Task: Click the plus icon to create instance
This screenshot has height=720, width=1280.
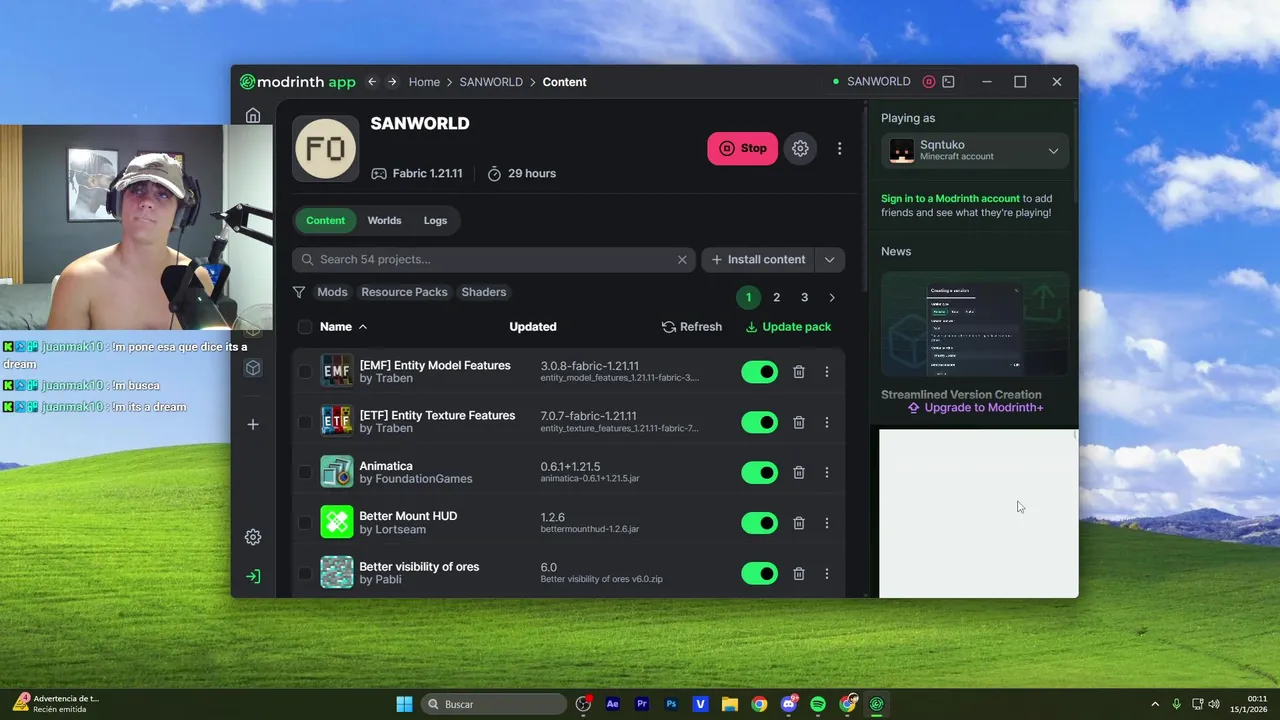Action: pyautogui.click(x=253, y=424)
